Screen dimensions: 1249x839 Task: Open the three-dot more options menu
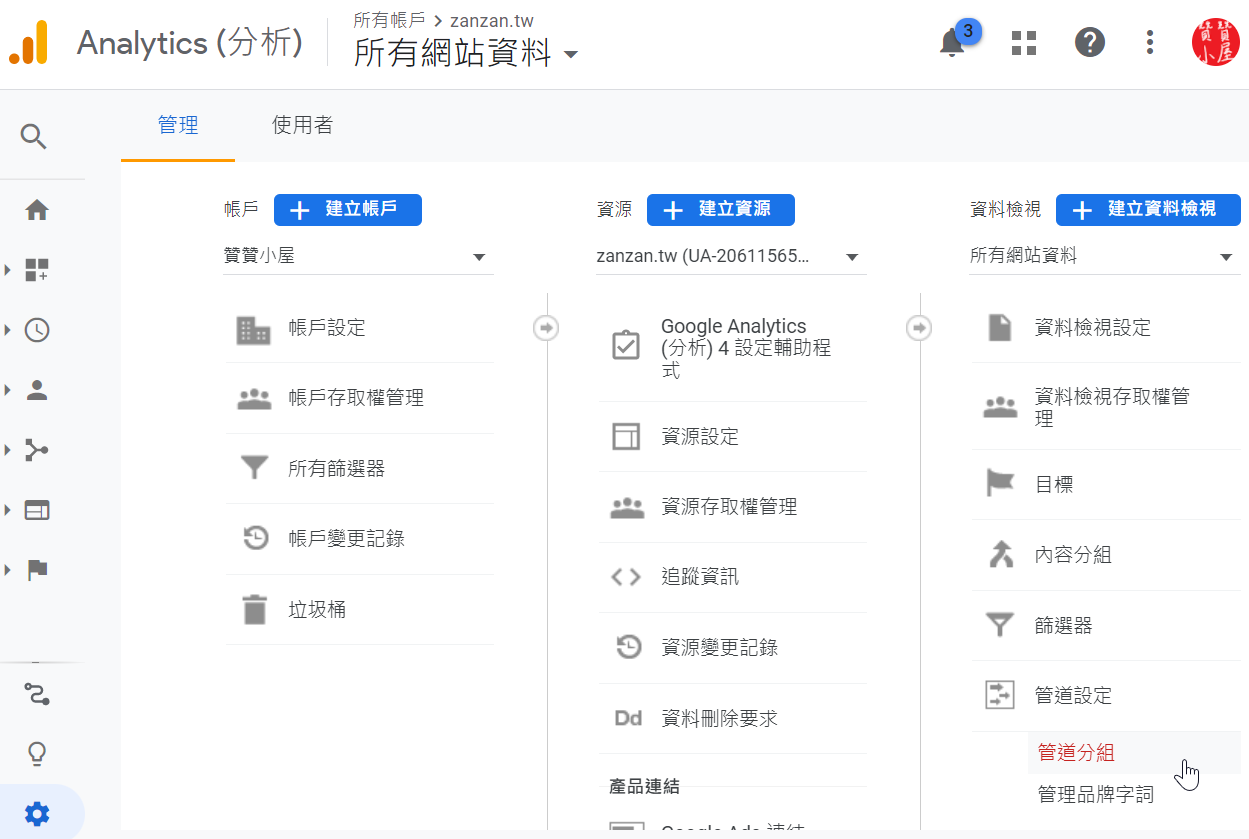pos(1150,42)
